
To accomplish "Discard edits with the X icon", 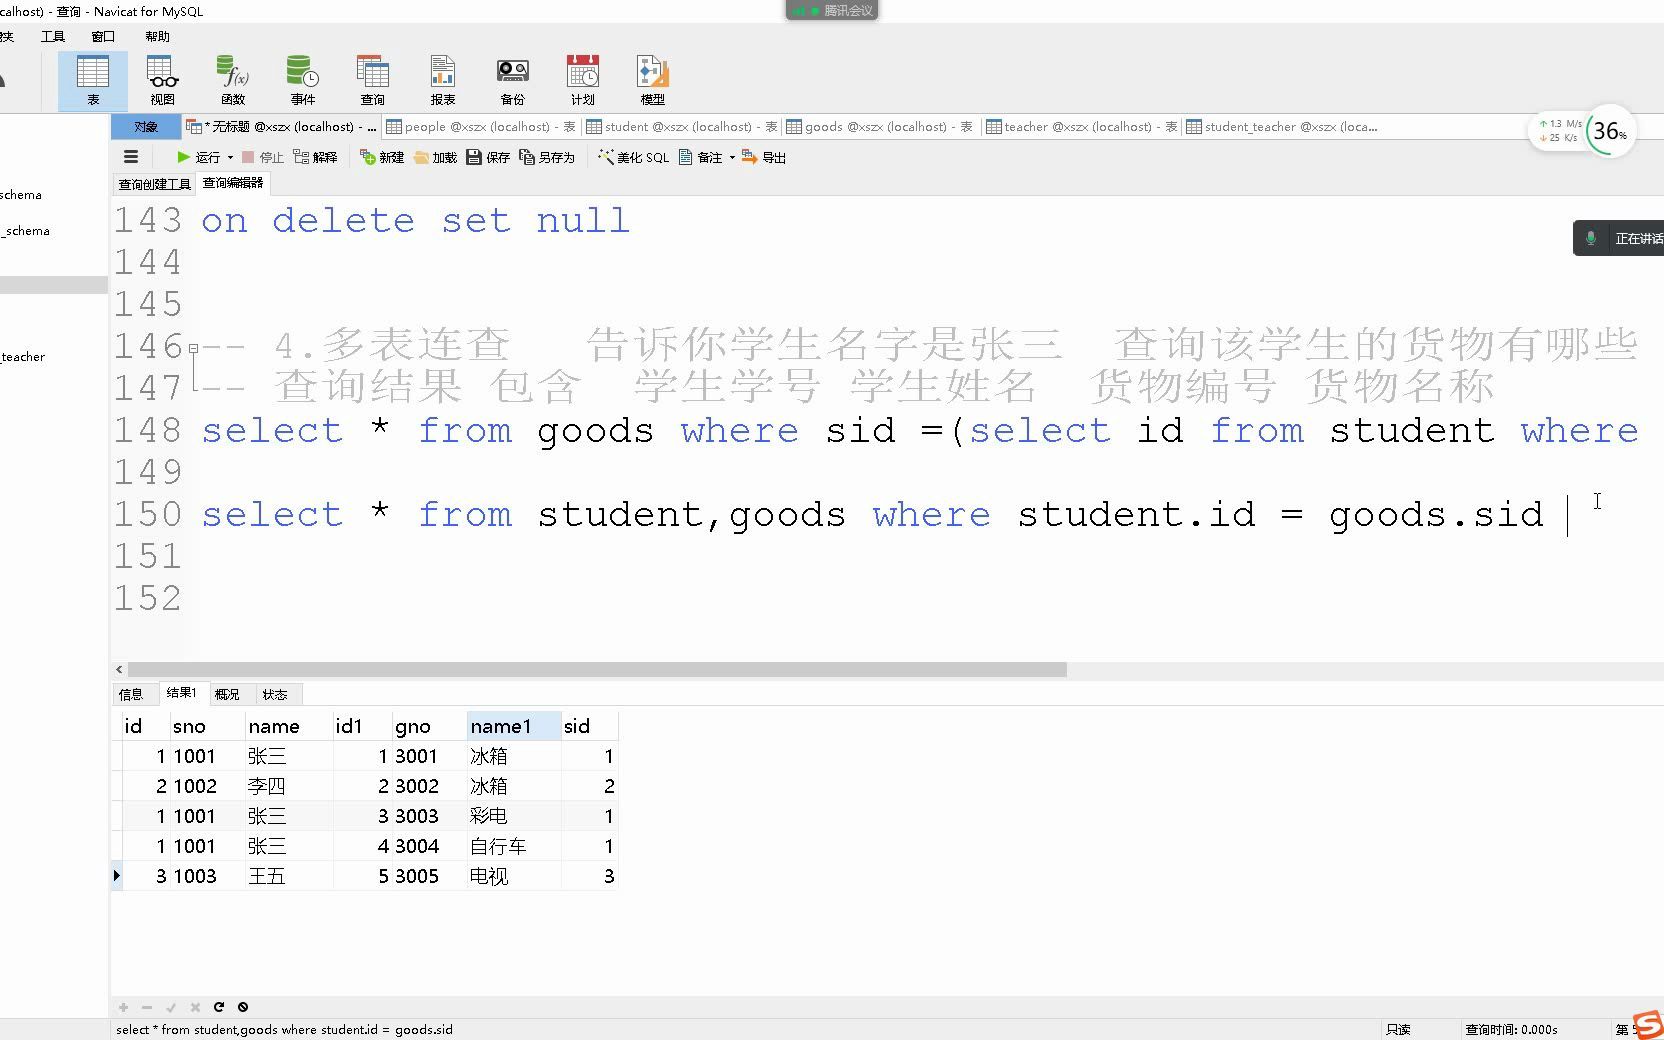I will (x=195, y=1007).
